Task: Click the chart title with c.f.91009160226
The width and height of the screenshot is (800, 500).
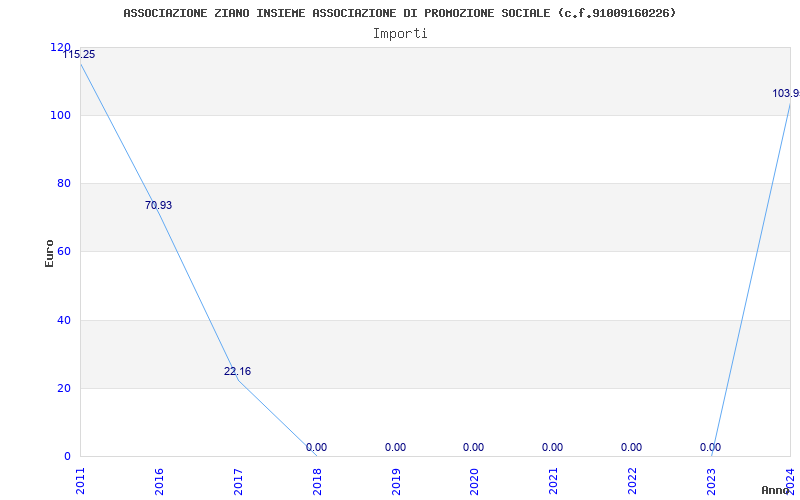Action: [x=399, y=13]
